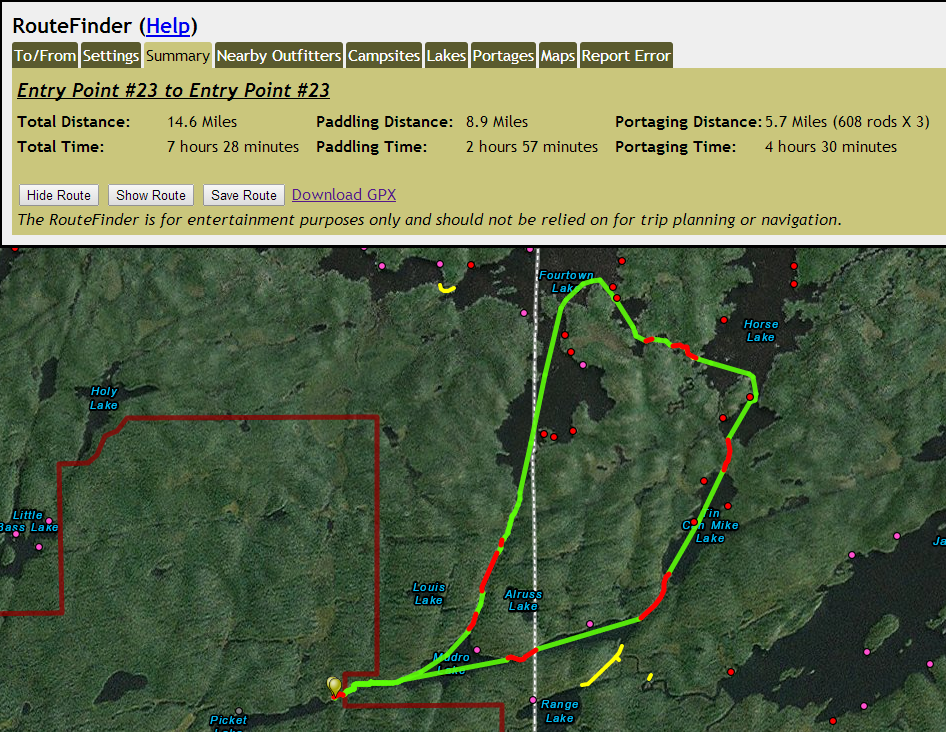The width and height of the screenshot is (946, 732).
Task: Select the red campsite dot on Horse Lake
Action: coord(723,320)
